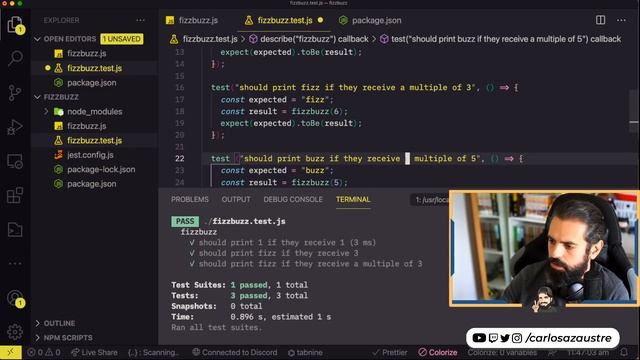
Task: Open the Remote Explorer view
Action: pos(15,162)
